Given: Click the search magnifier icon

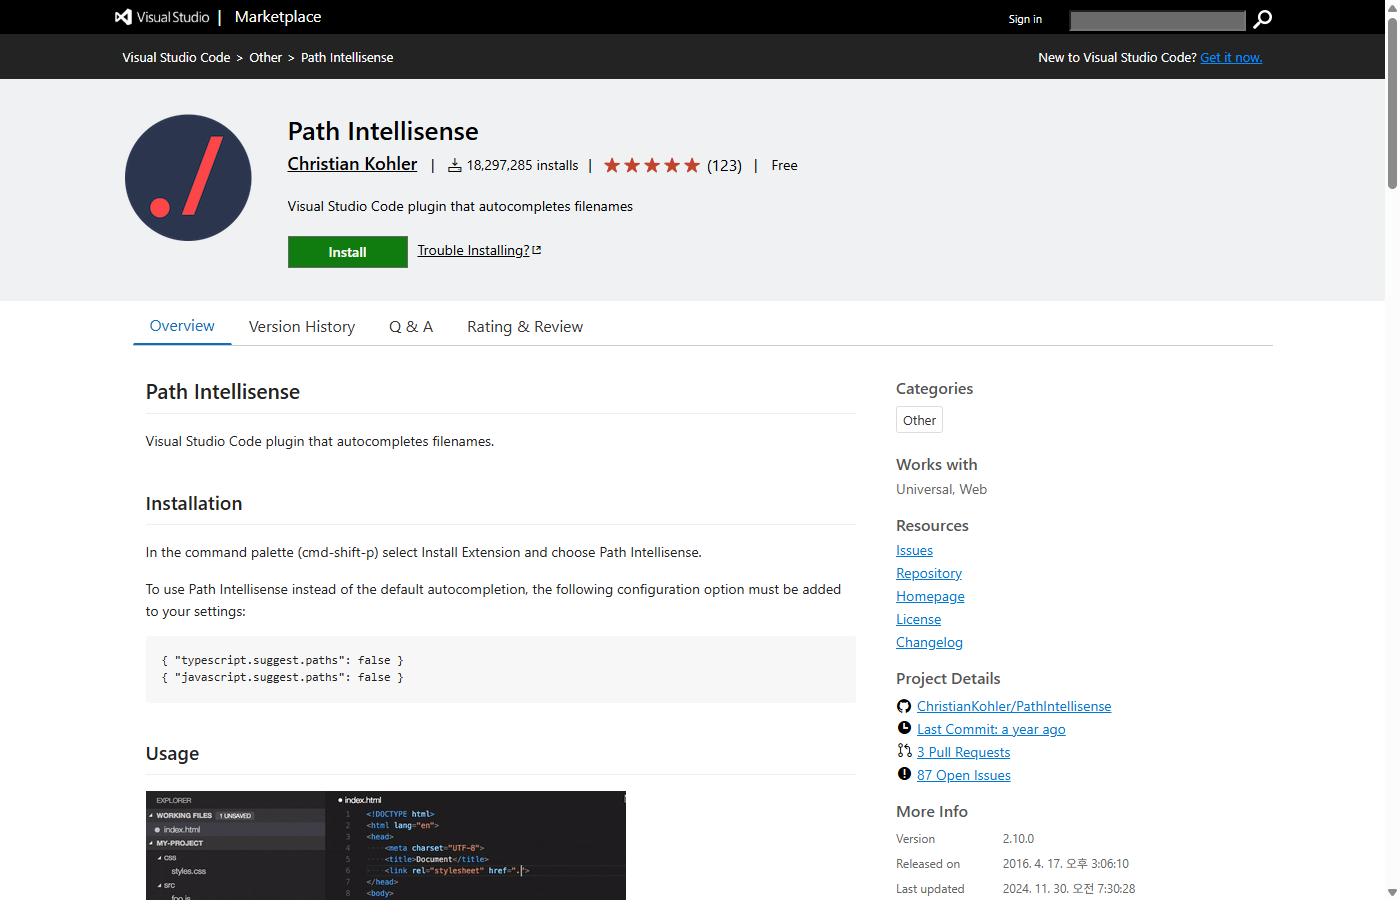Looking at the screenshot, I should pyautogui.click(x=1261, y=19).
